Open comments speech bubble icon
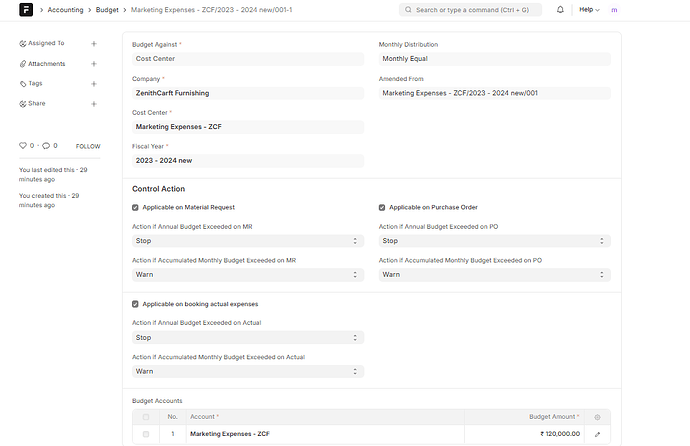Viewport: 690px width, 446px height. [x=46, y=146]
